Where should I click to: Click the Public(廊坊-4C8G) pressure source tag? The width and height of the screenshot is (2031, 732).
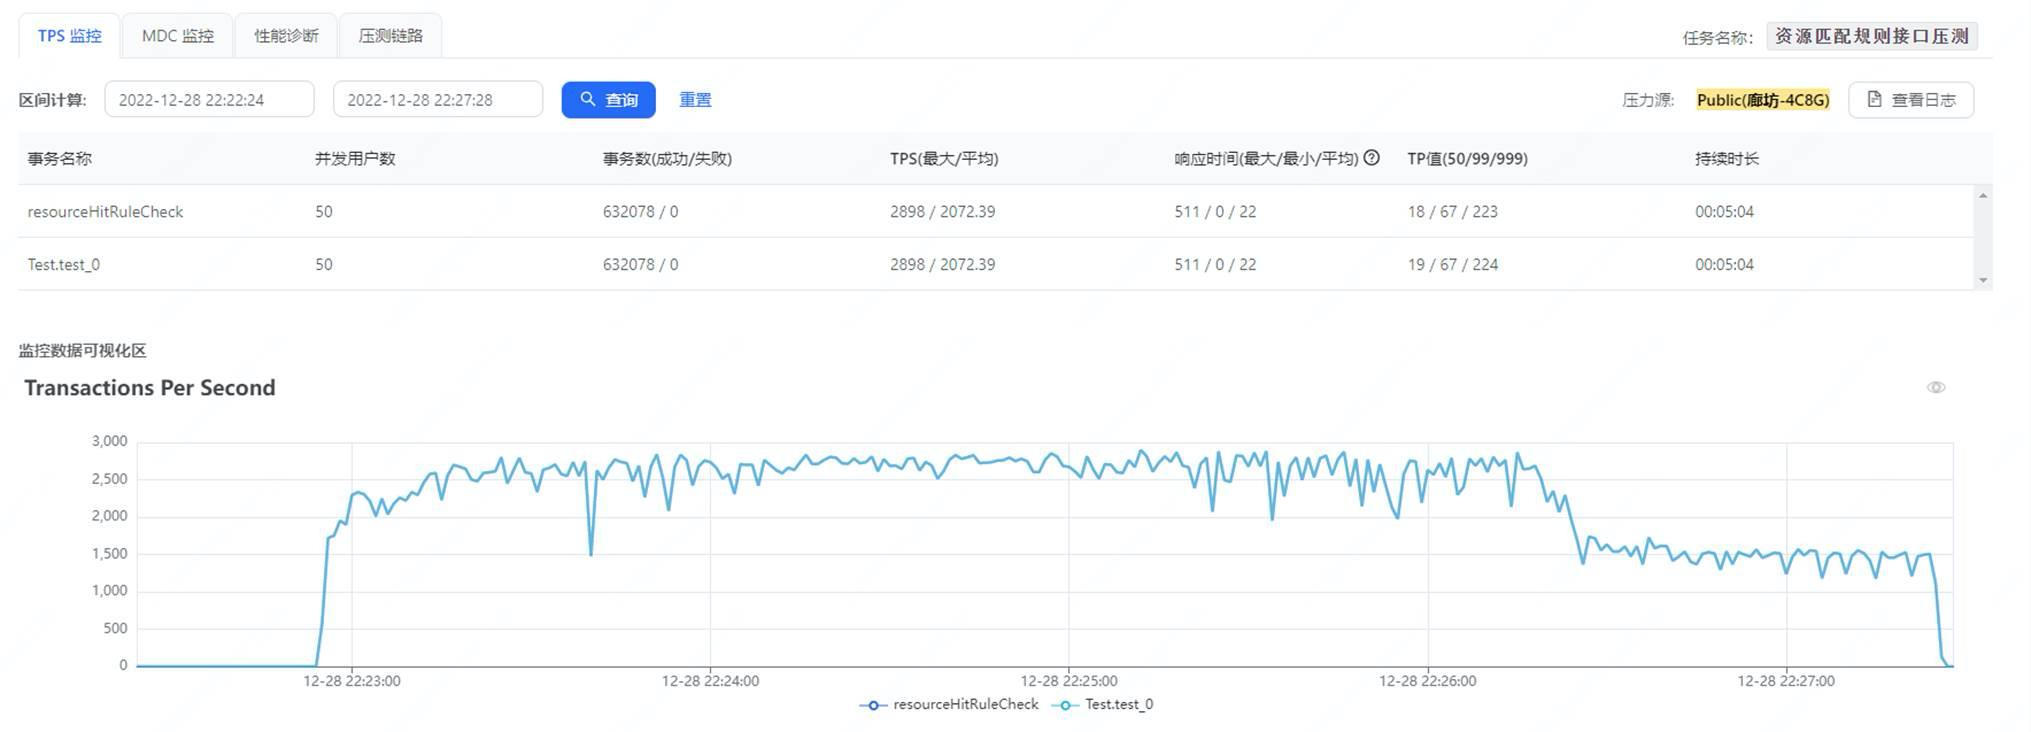click(1763, 100)
